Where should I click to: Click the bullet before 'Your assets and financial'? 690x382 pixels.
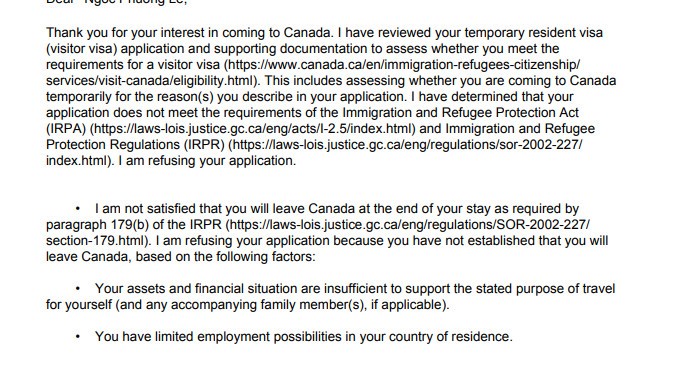[x=78, y=289]
